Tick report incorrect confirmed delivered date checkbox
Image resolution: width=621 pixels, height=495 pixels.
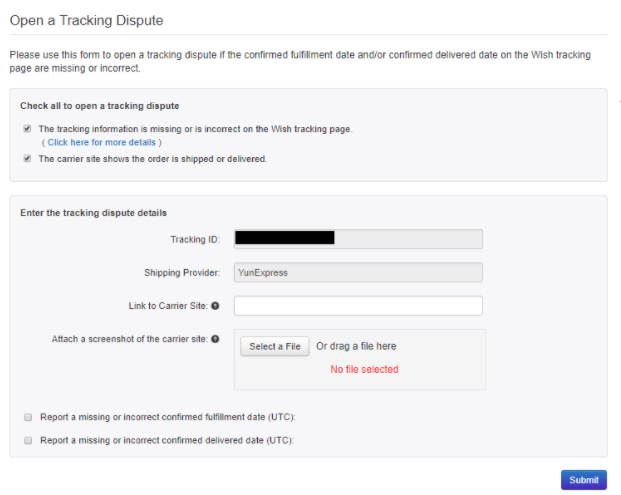(27, 440)
